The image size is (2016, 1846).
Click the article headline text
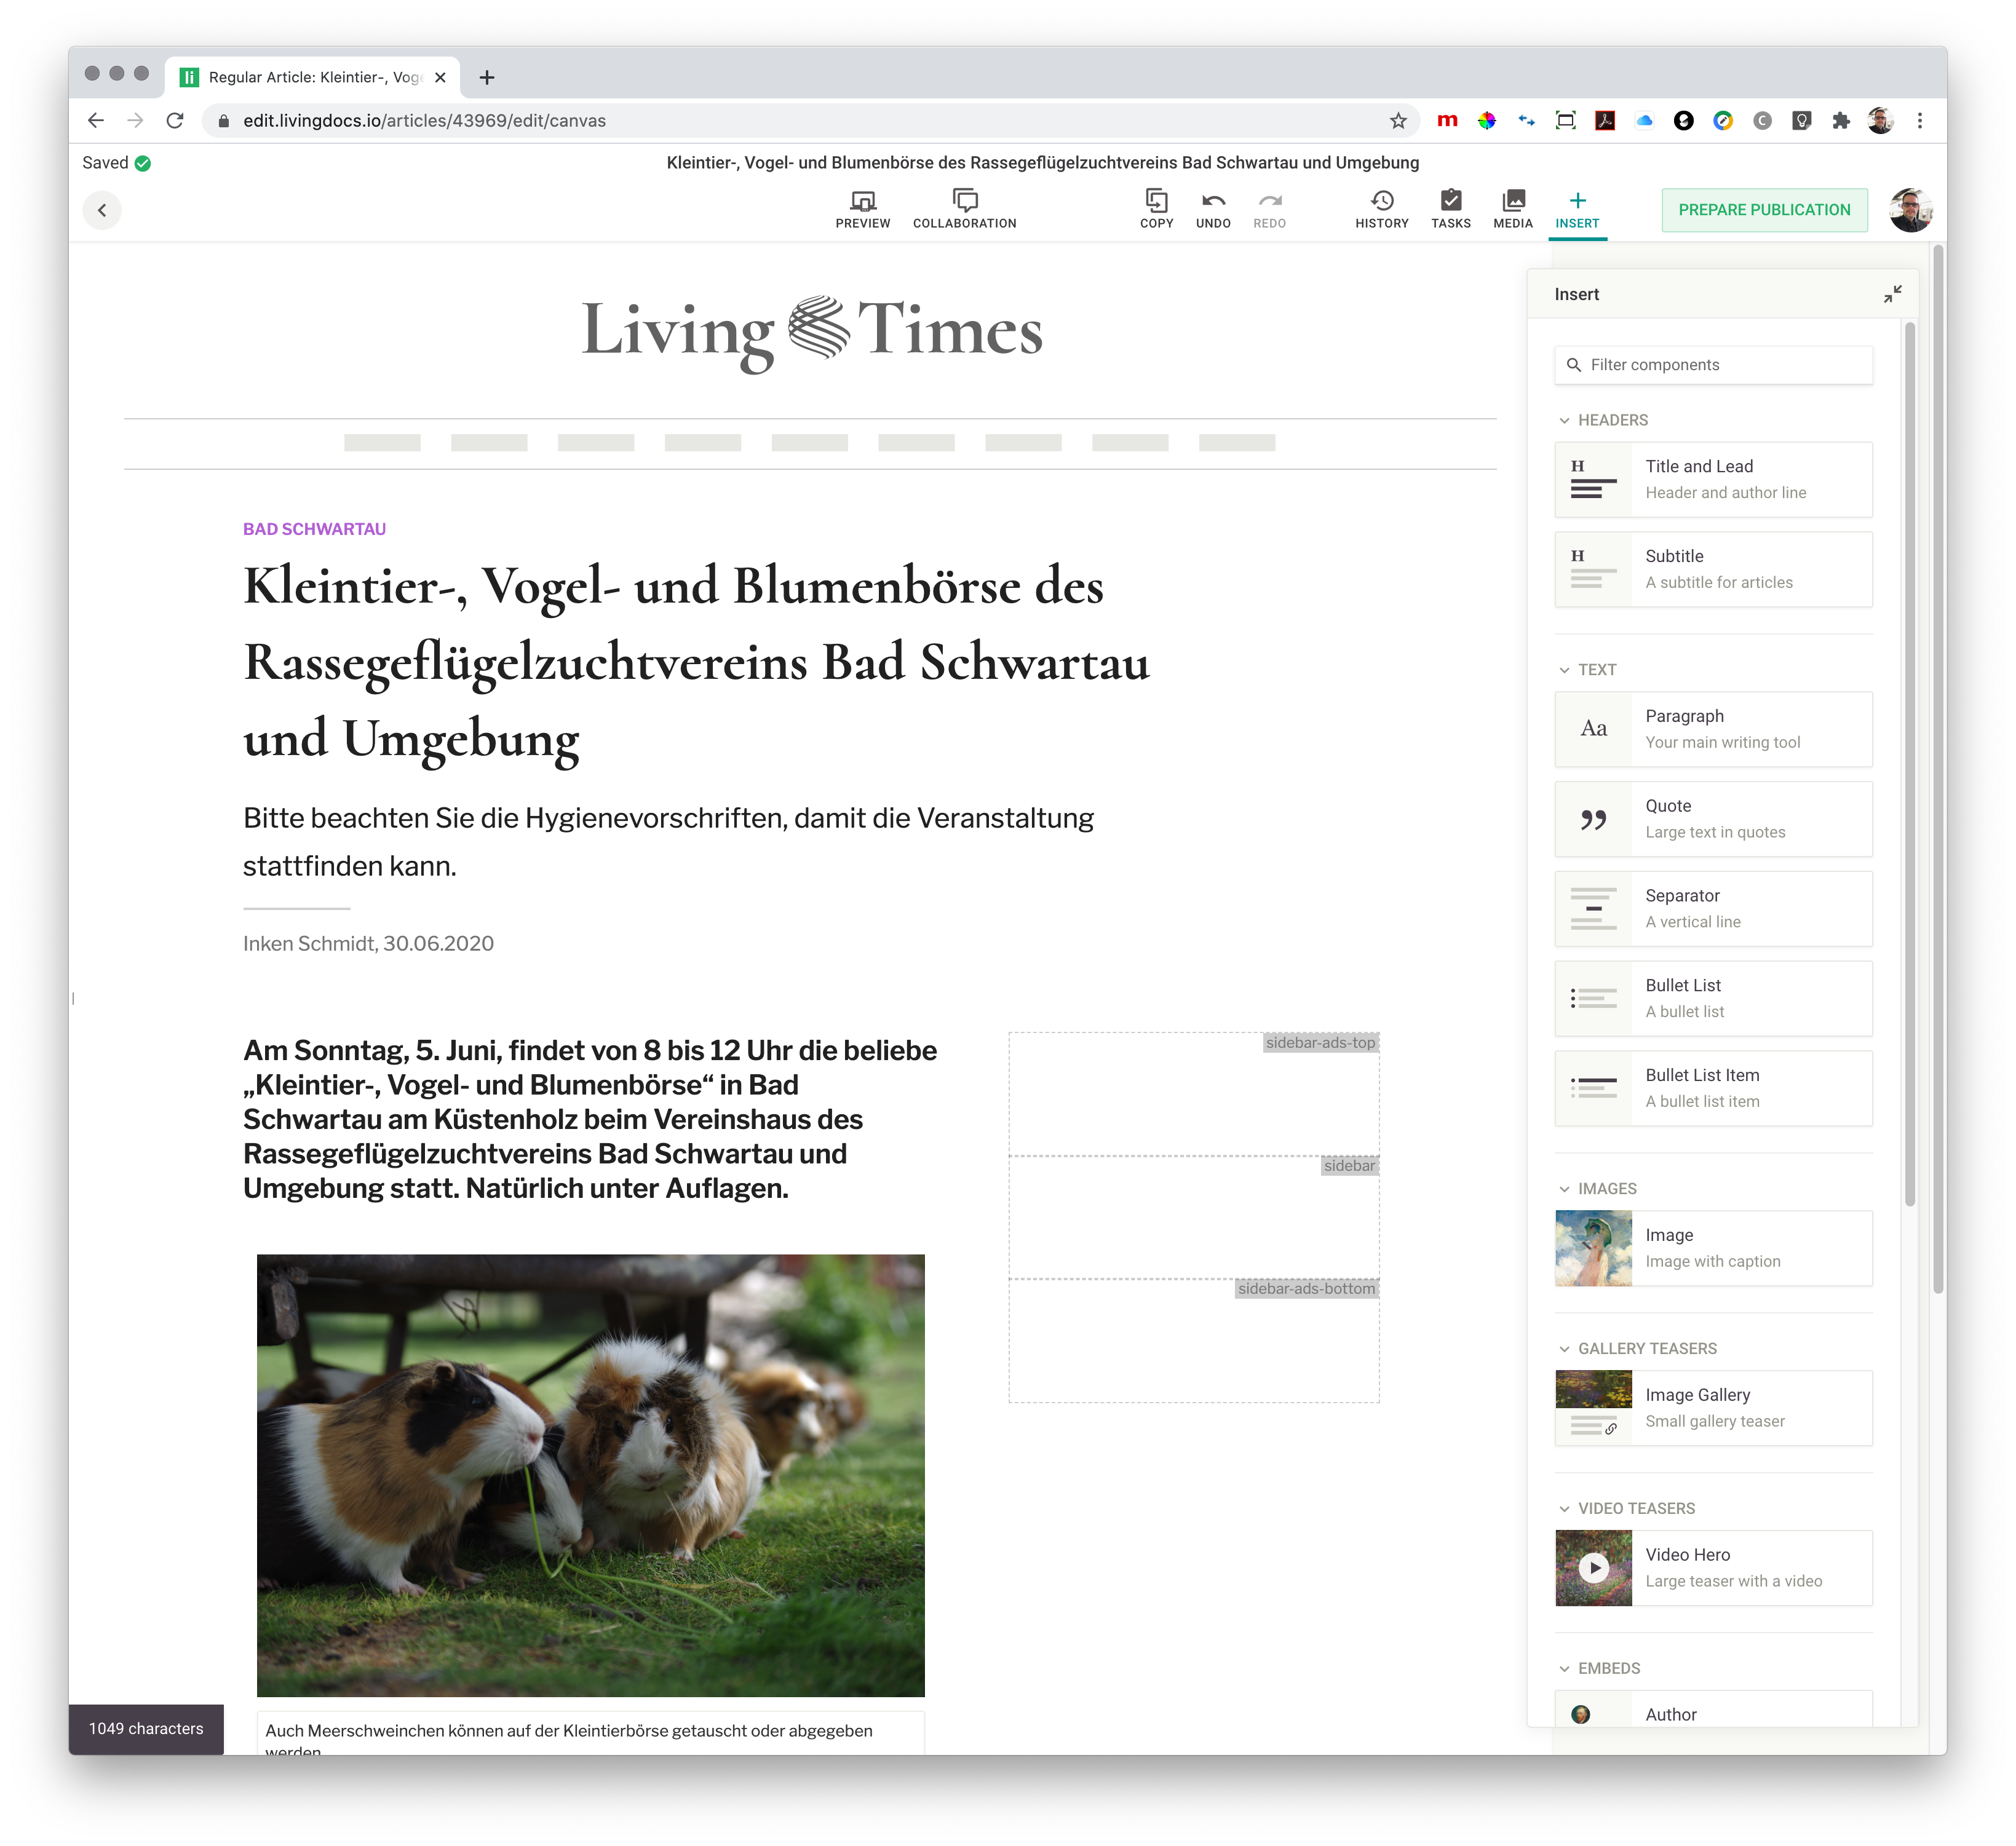[x=696, y=663]
